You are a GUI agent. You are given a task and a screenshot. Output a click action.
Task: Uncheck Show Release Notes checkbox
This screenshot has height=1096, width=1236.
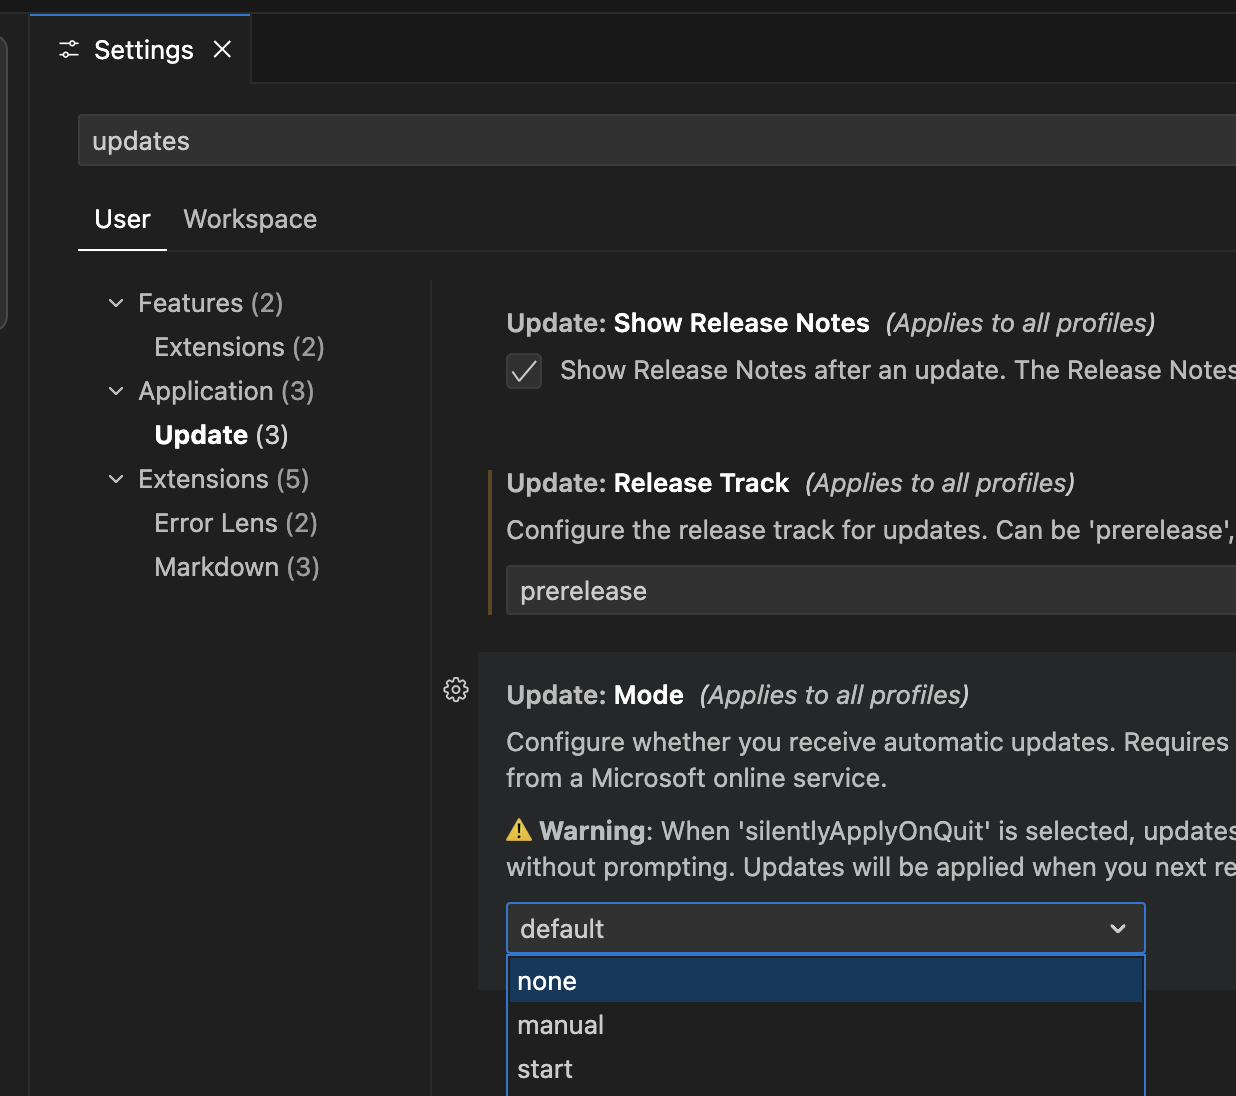click(x=524, y=371)
